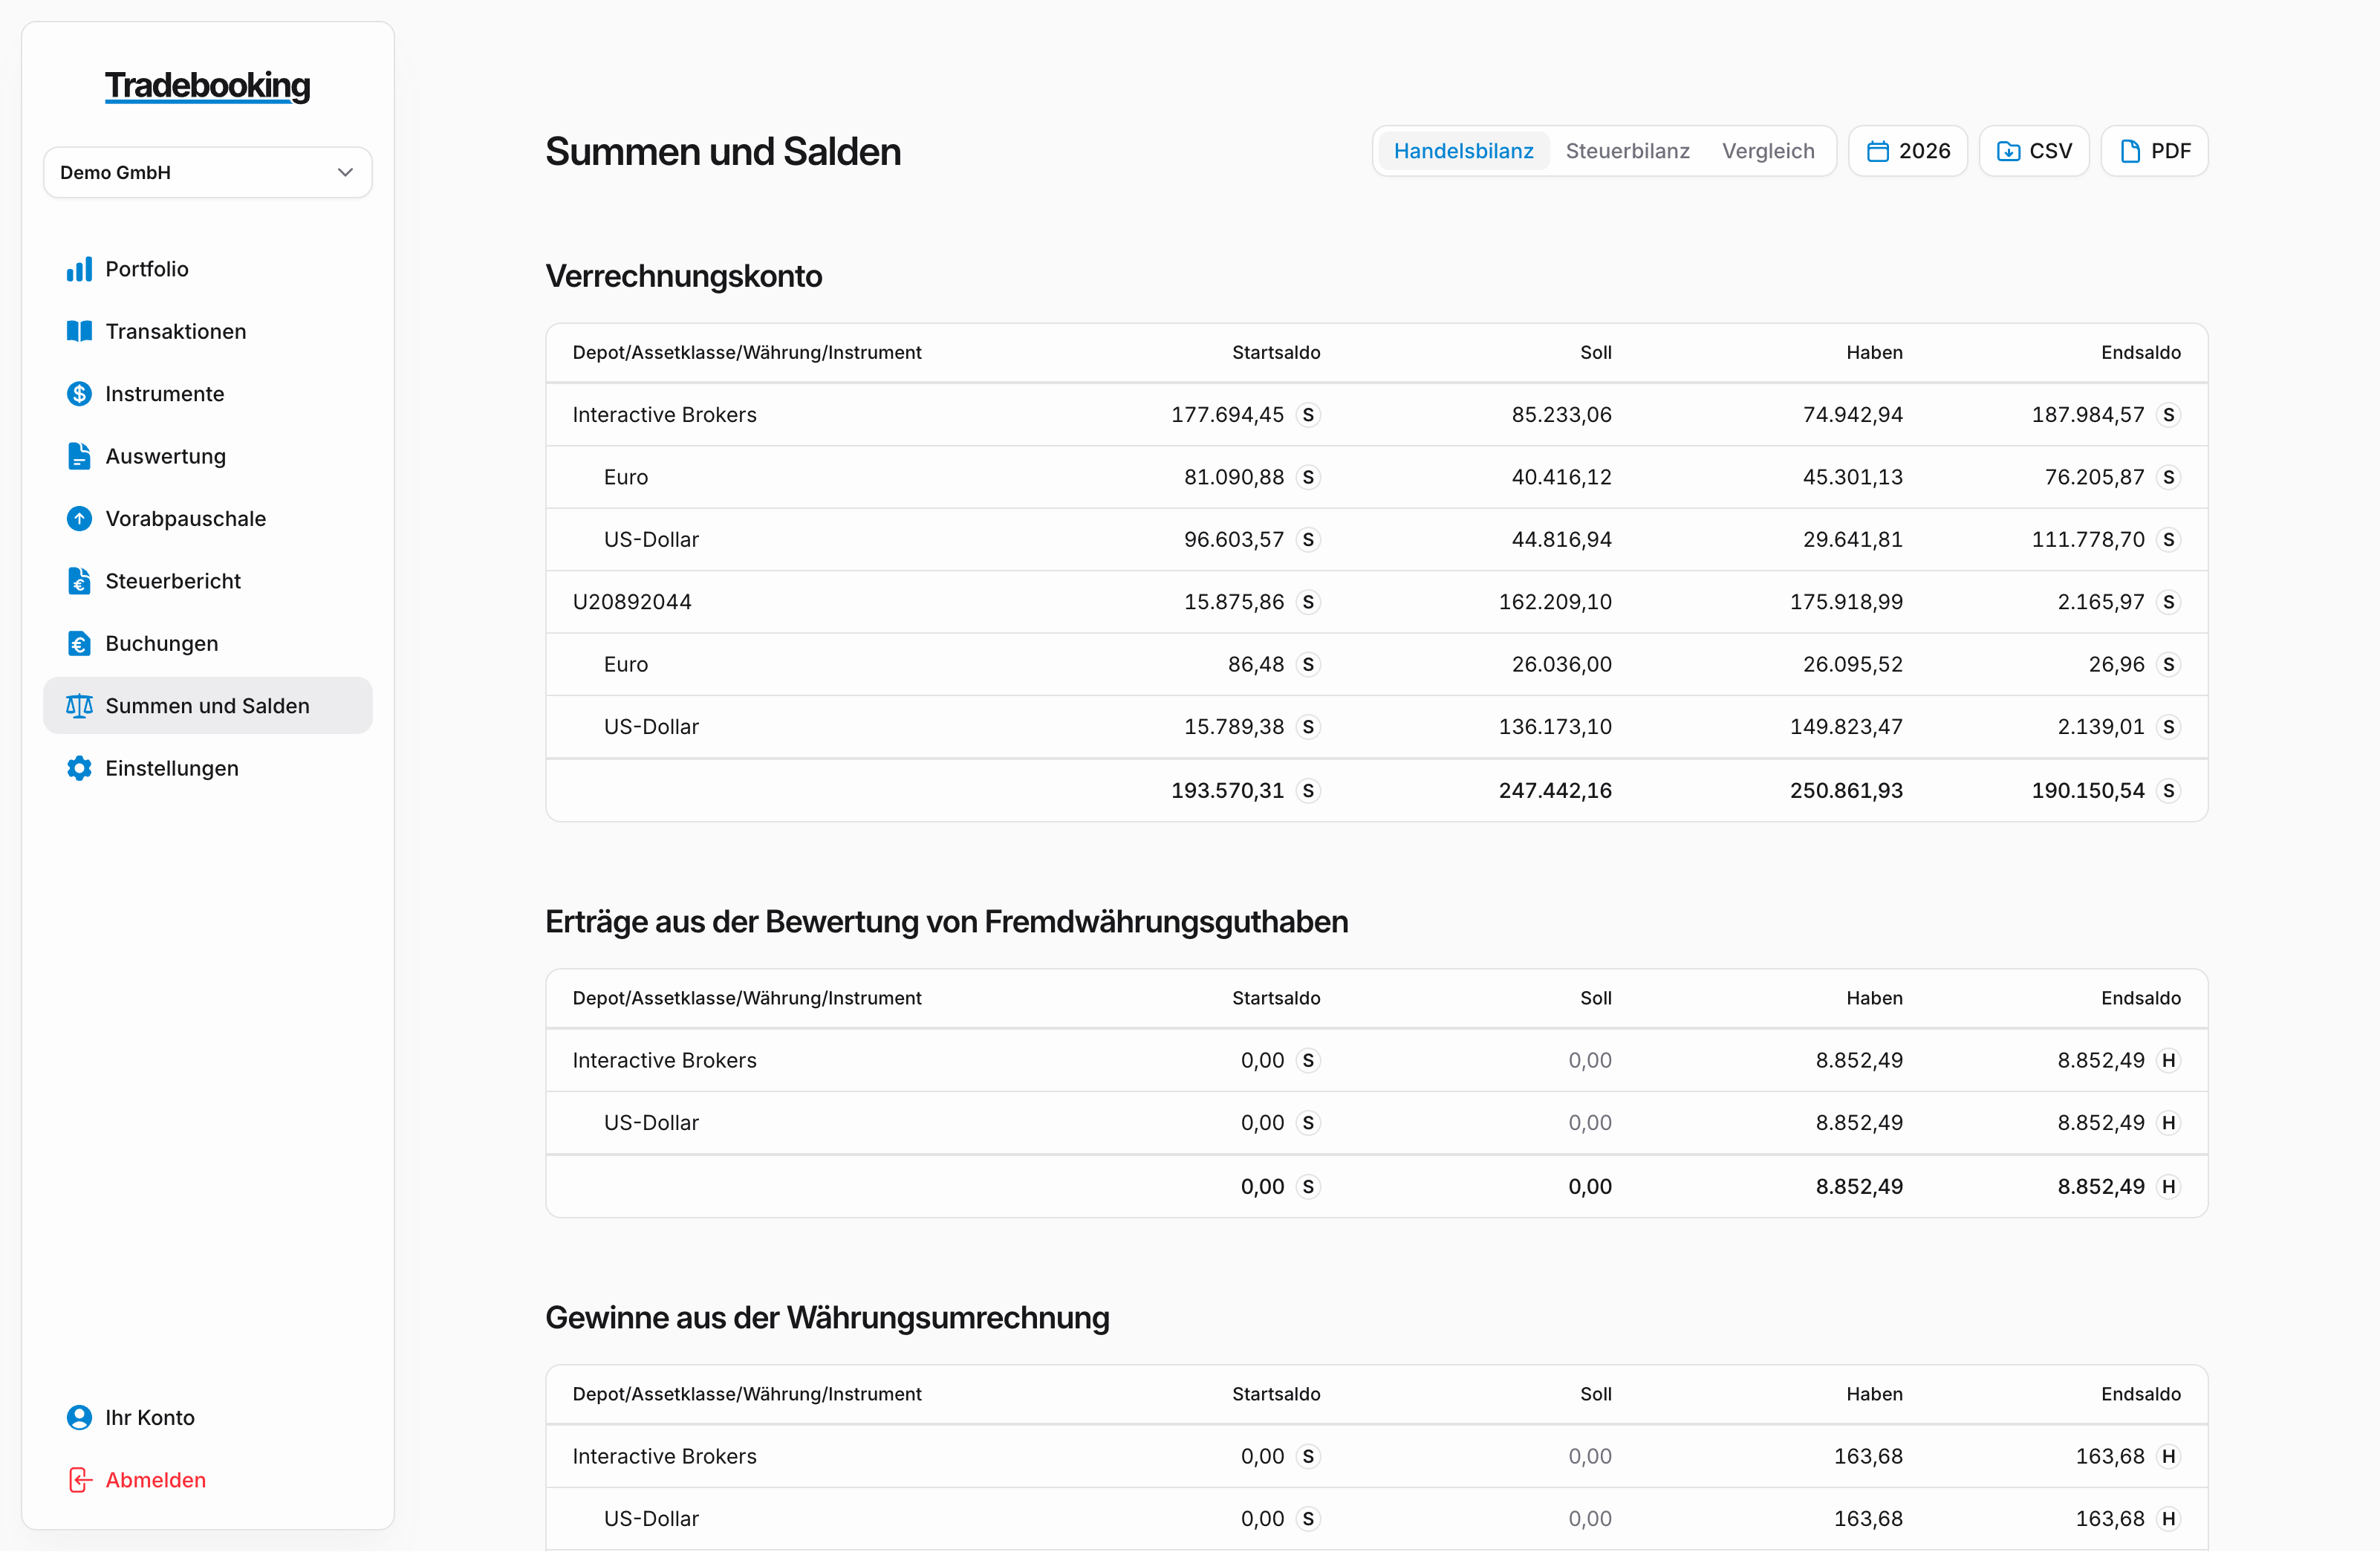Click US-Dollar row with Startsaldo 96.603,57
Viewport: 2380px width, 1552px height.
[x=1377, y=540]
